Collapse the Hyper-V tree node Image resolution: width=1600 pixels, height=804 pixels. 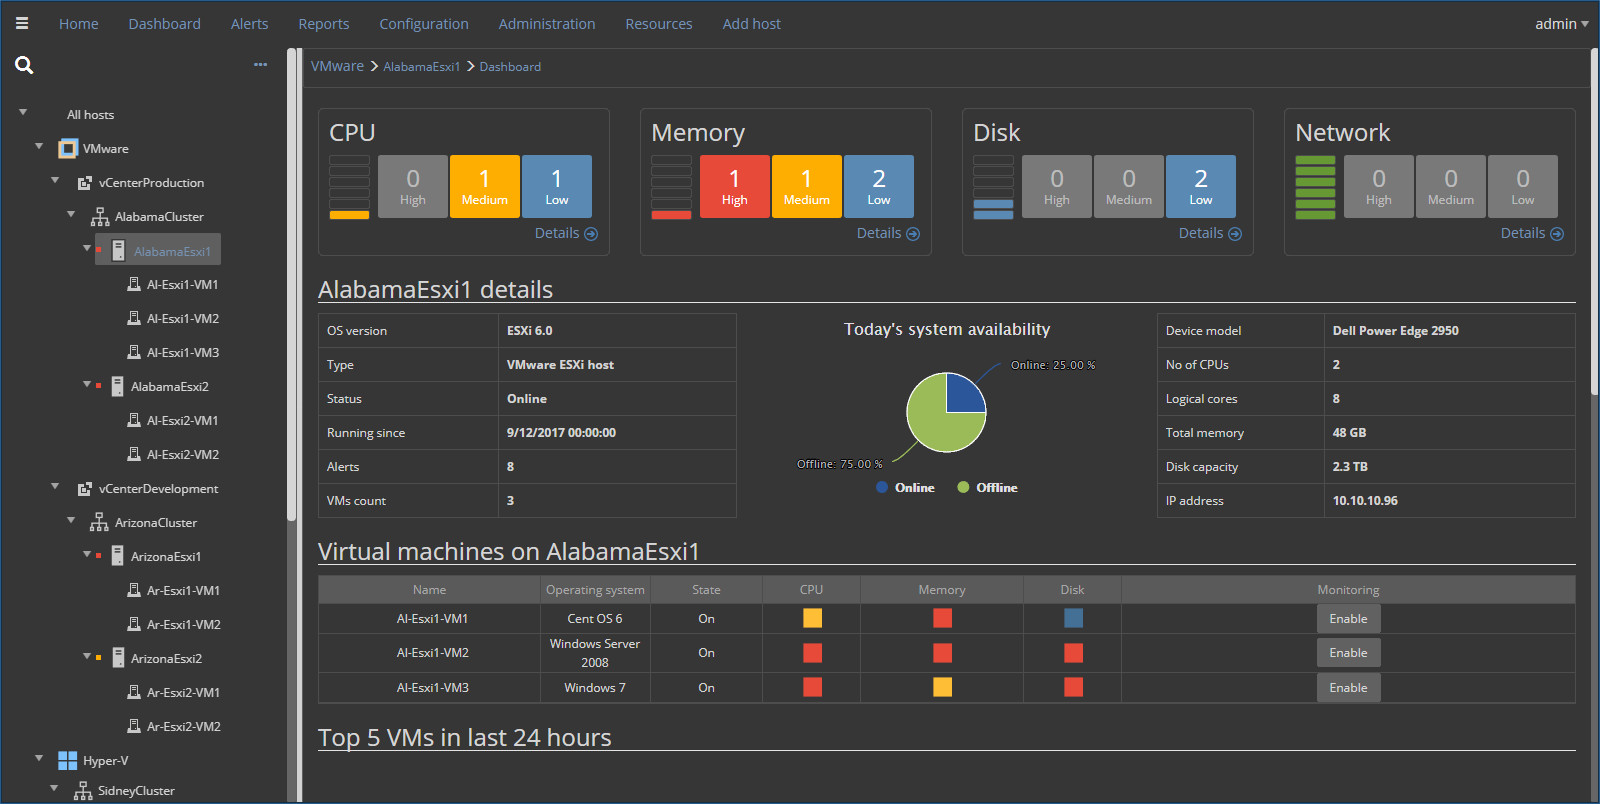point(39,758)
